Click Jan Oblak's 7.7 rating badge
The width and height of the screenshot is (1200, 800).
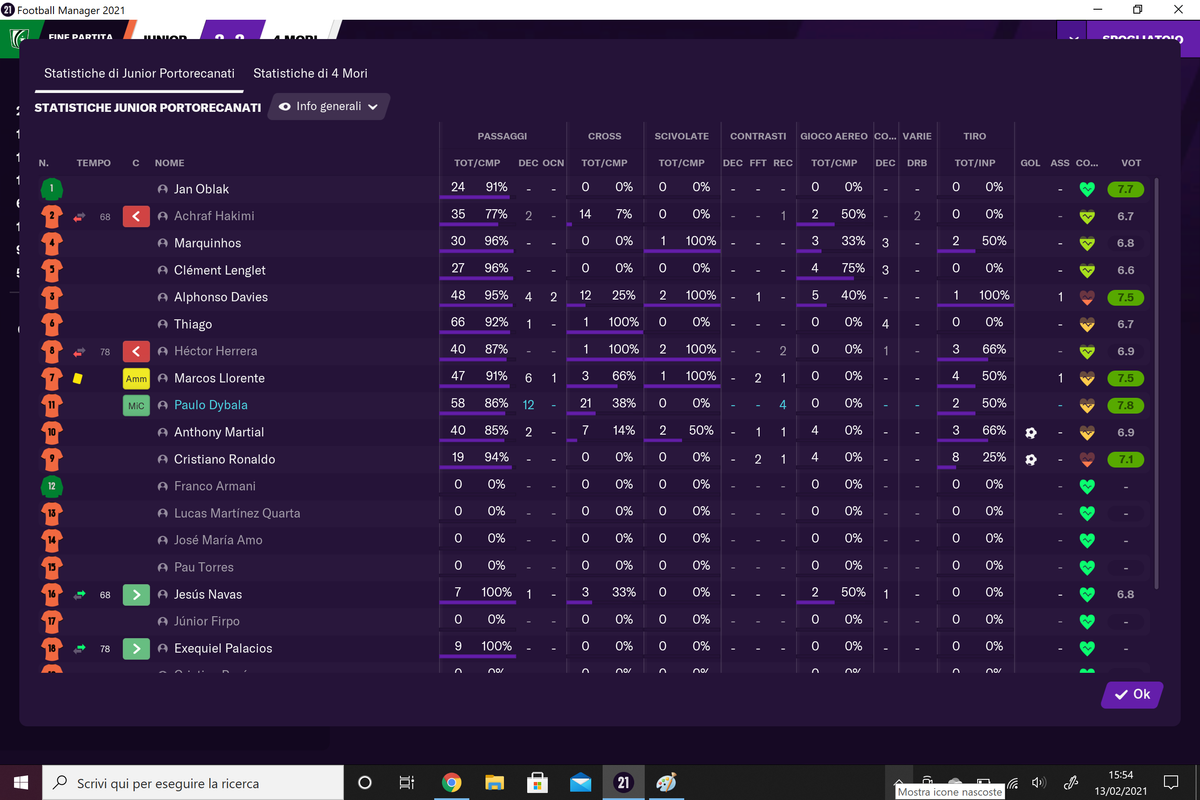point(1125,189)
